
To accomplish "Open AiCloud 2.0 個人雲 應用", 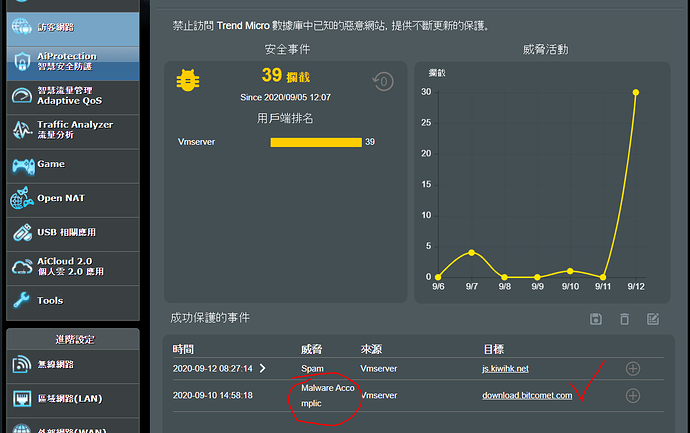I will tap(73, 268).
